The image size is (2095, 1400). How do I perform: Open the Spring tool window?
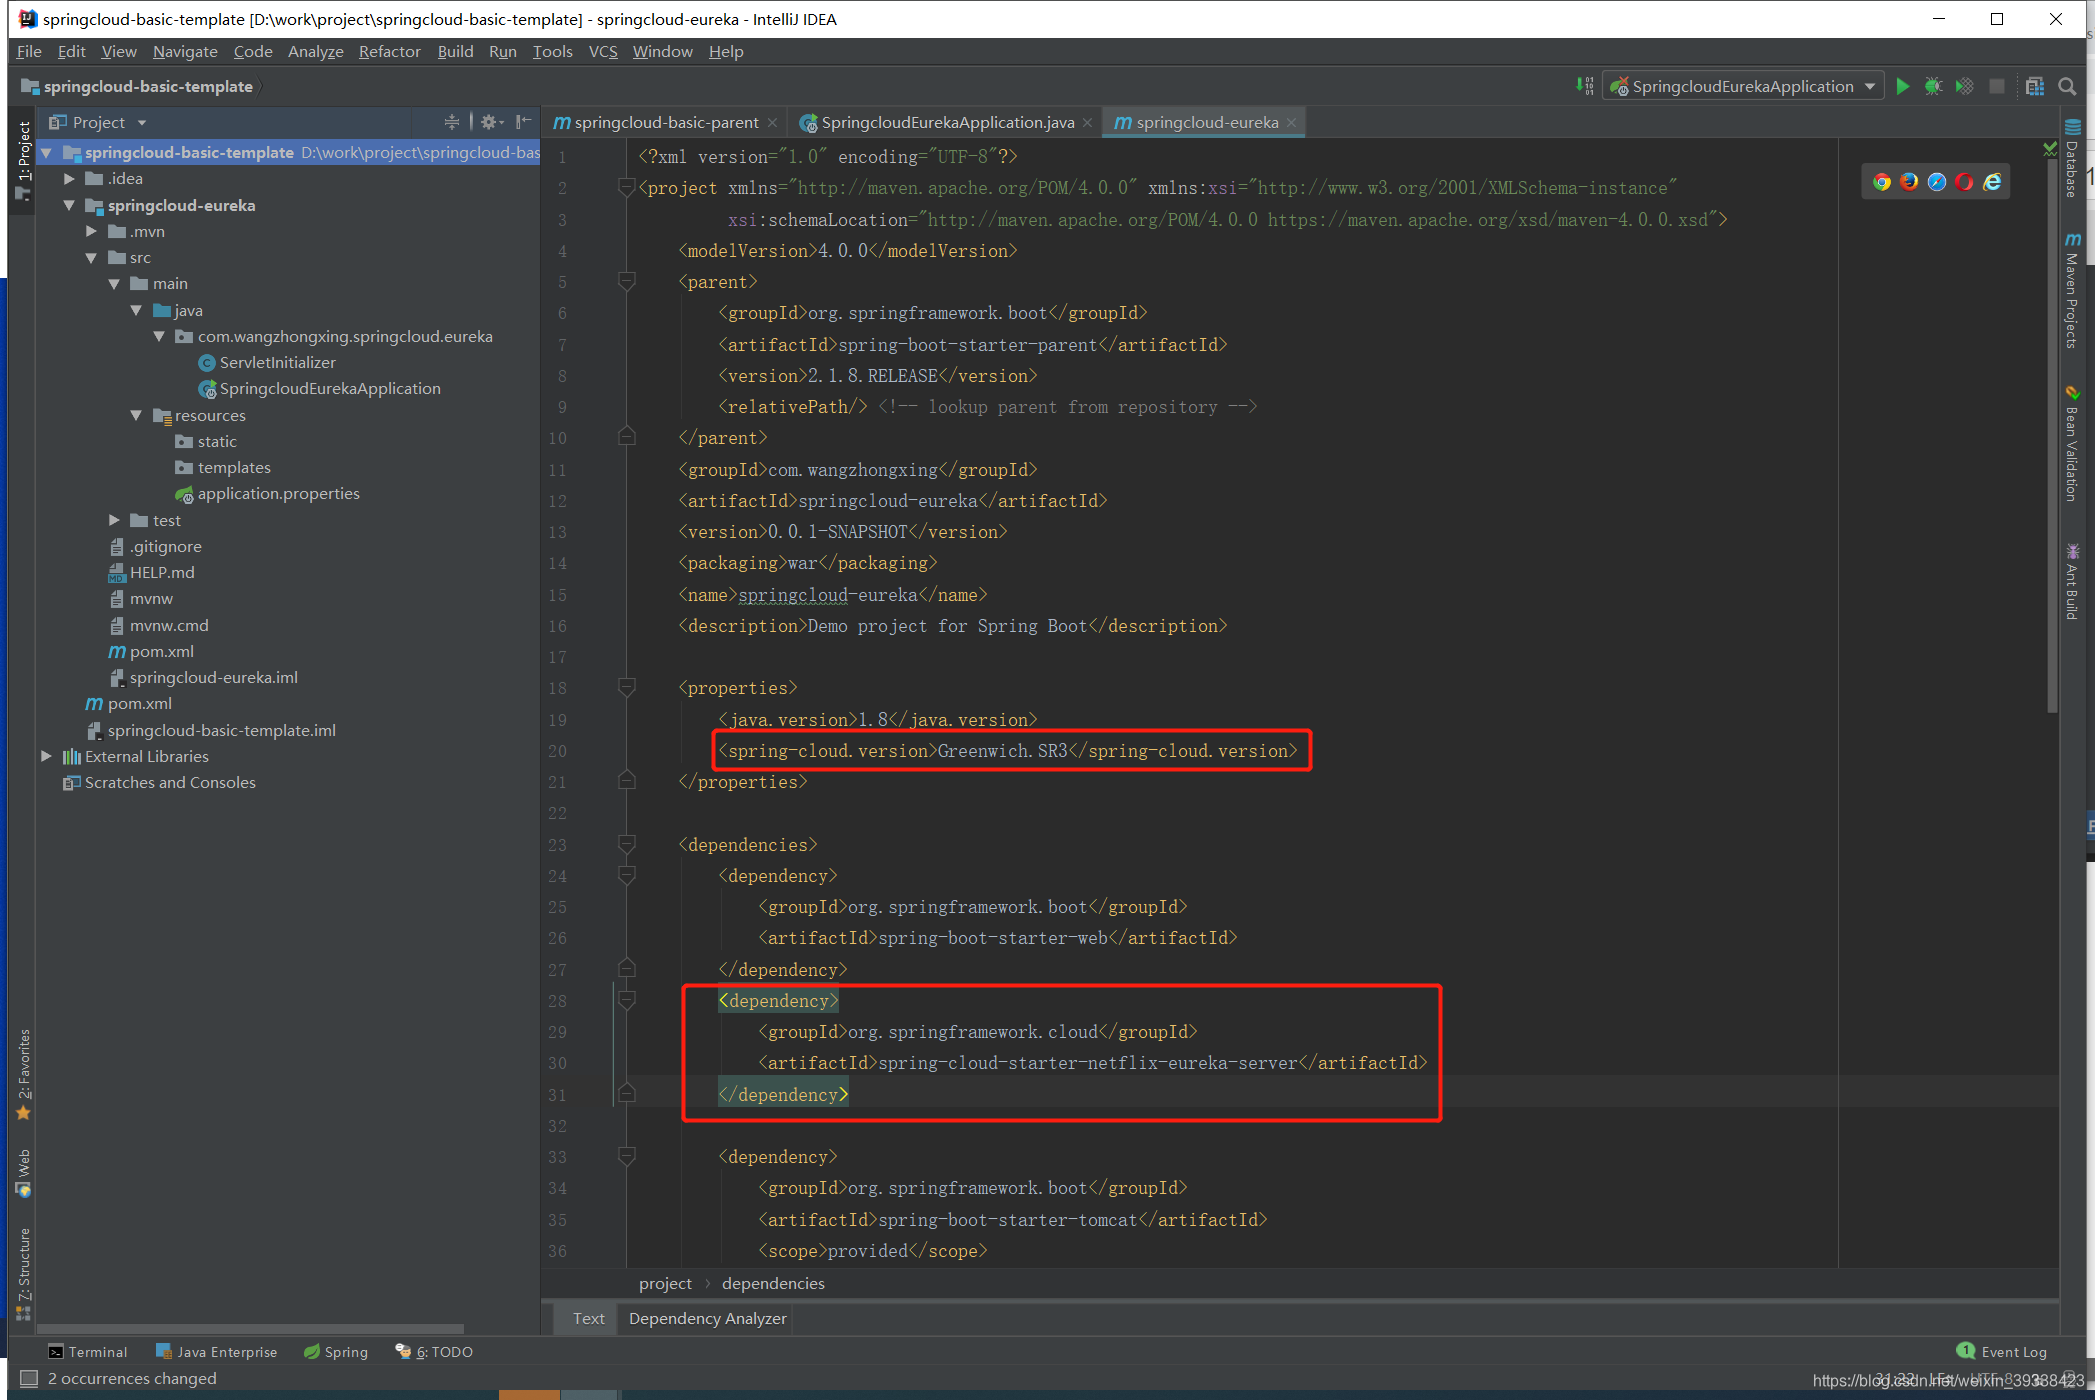coord(336,1352)
